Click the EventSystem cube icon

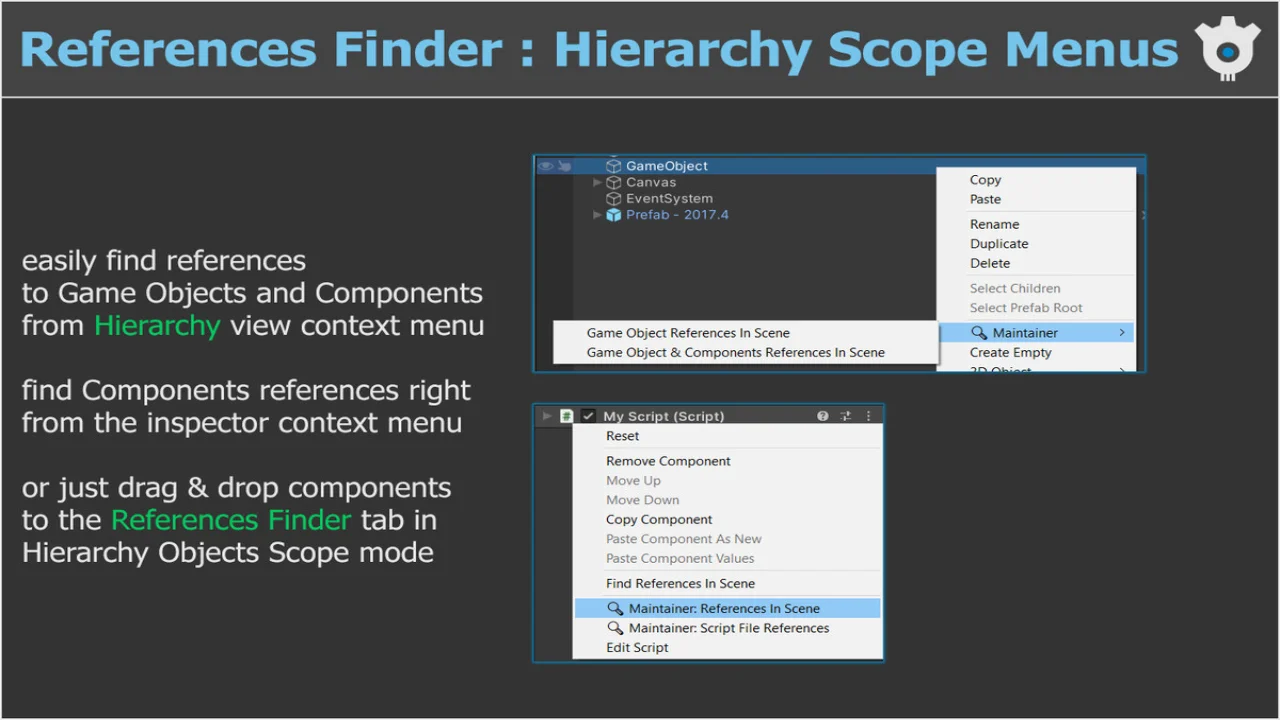[x=614, y=199]
